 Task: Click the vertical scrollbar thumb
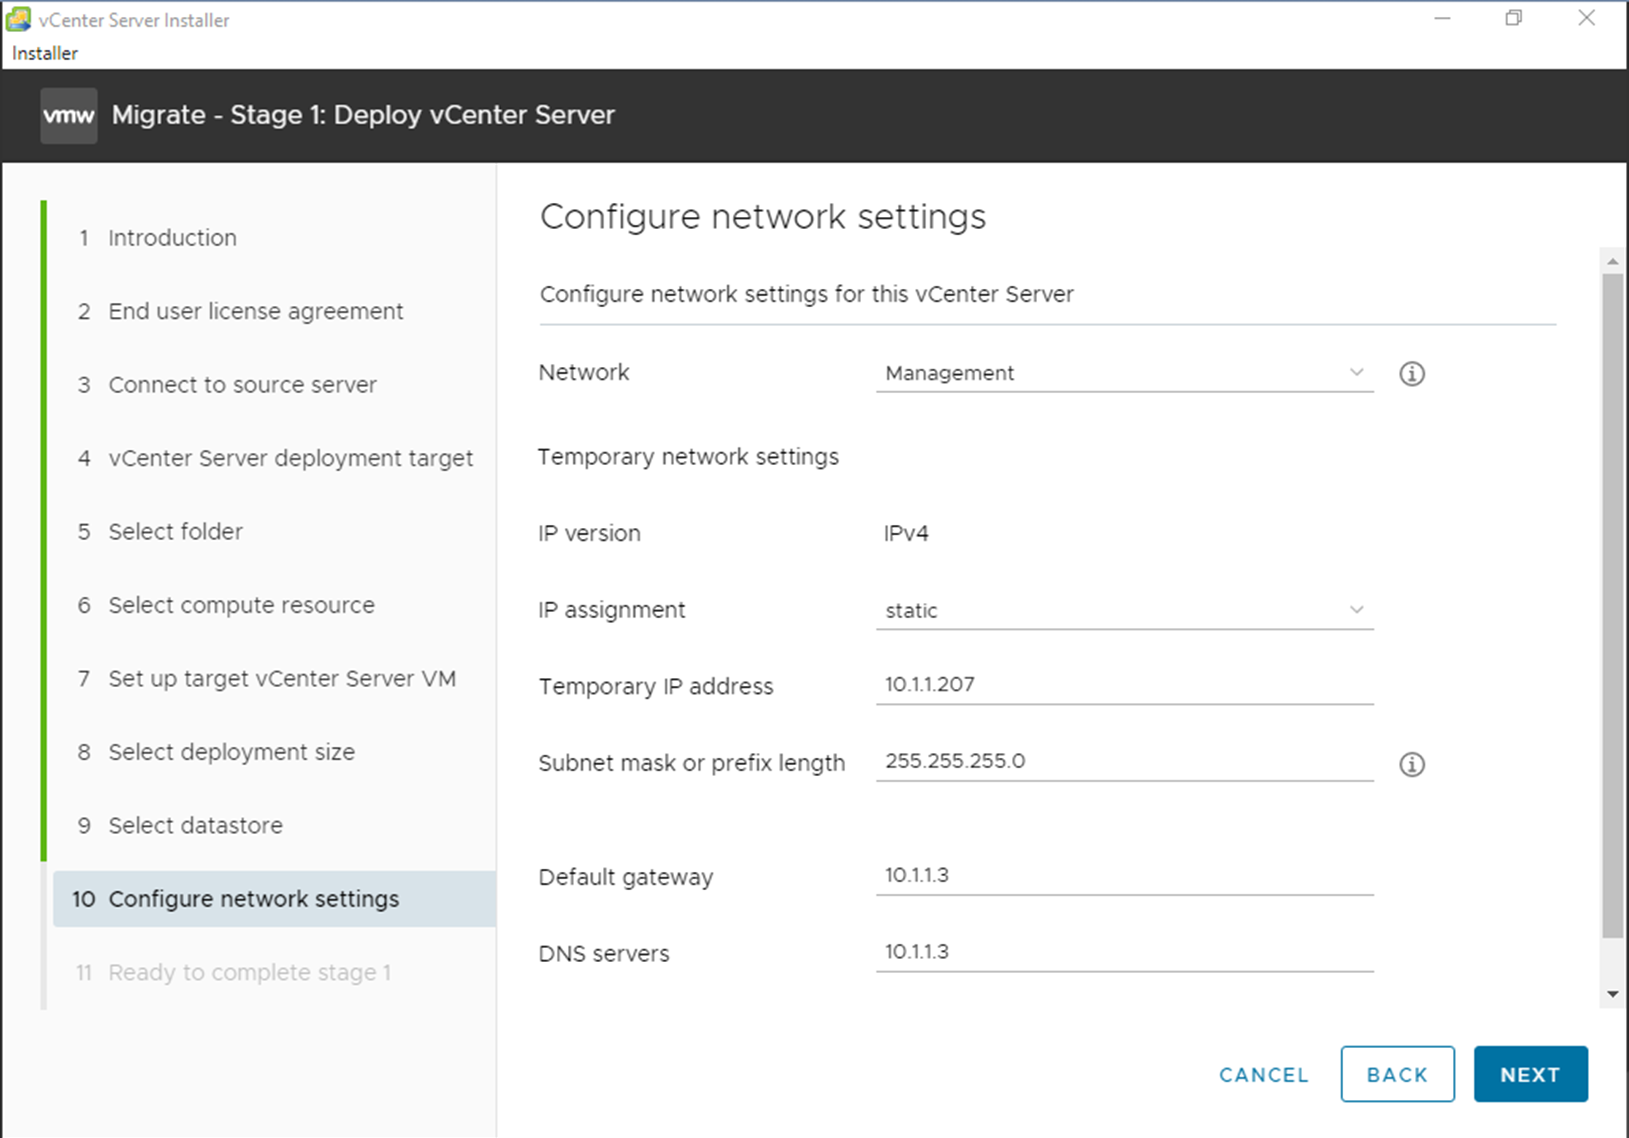coord(1612,606)
